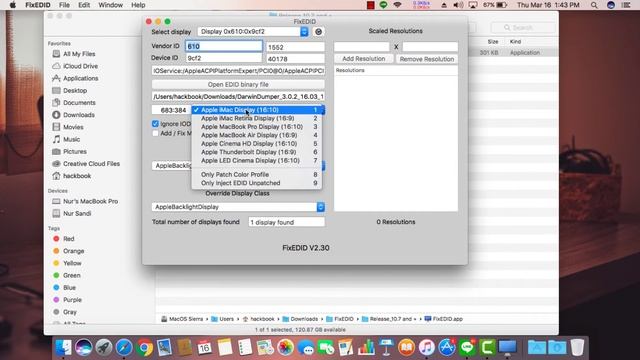Open Notification Center icon in menu bar
Viewport: 640px width, 360px height.
pos(625,5)
